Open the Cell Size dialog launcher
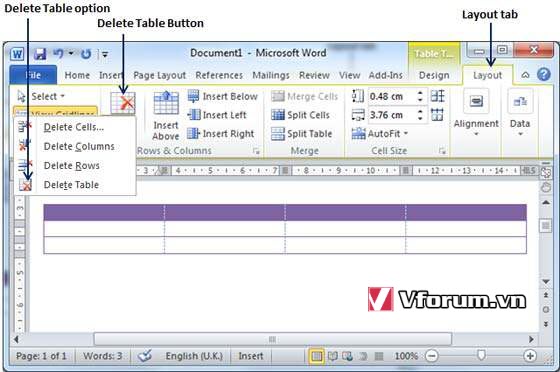560x372 pixels. tap(442, 151)
